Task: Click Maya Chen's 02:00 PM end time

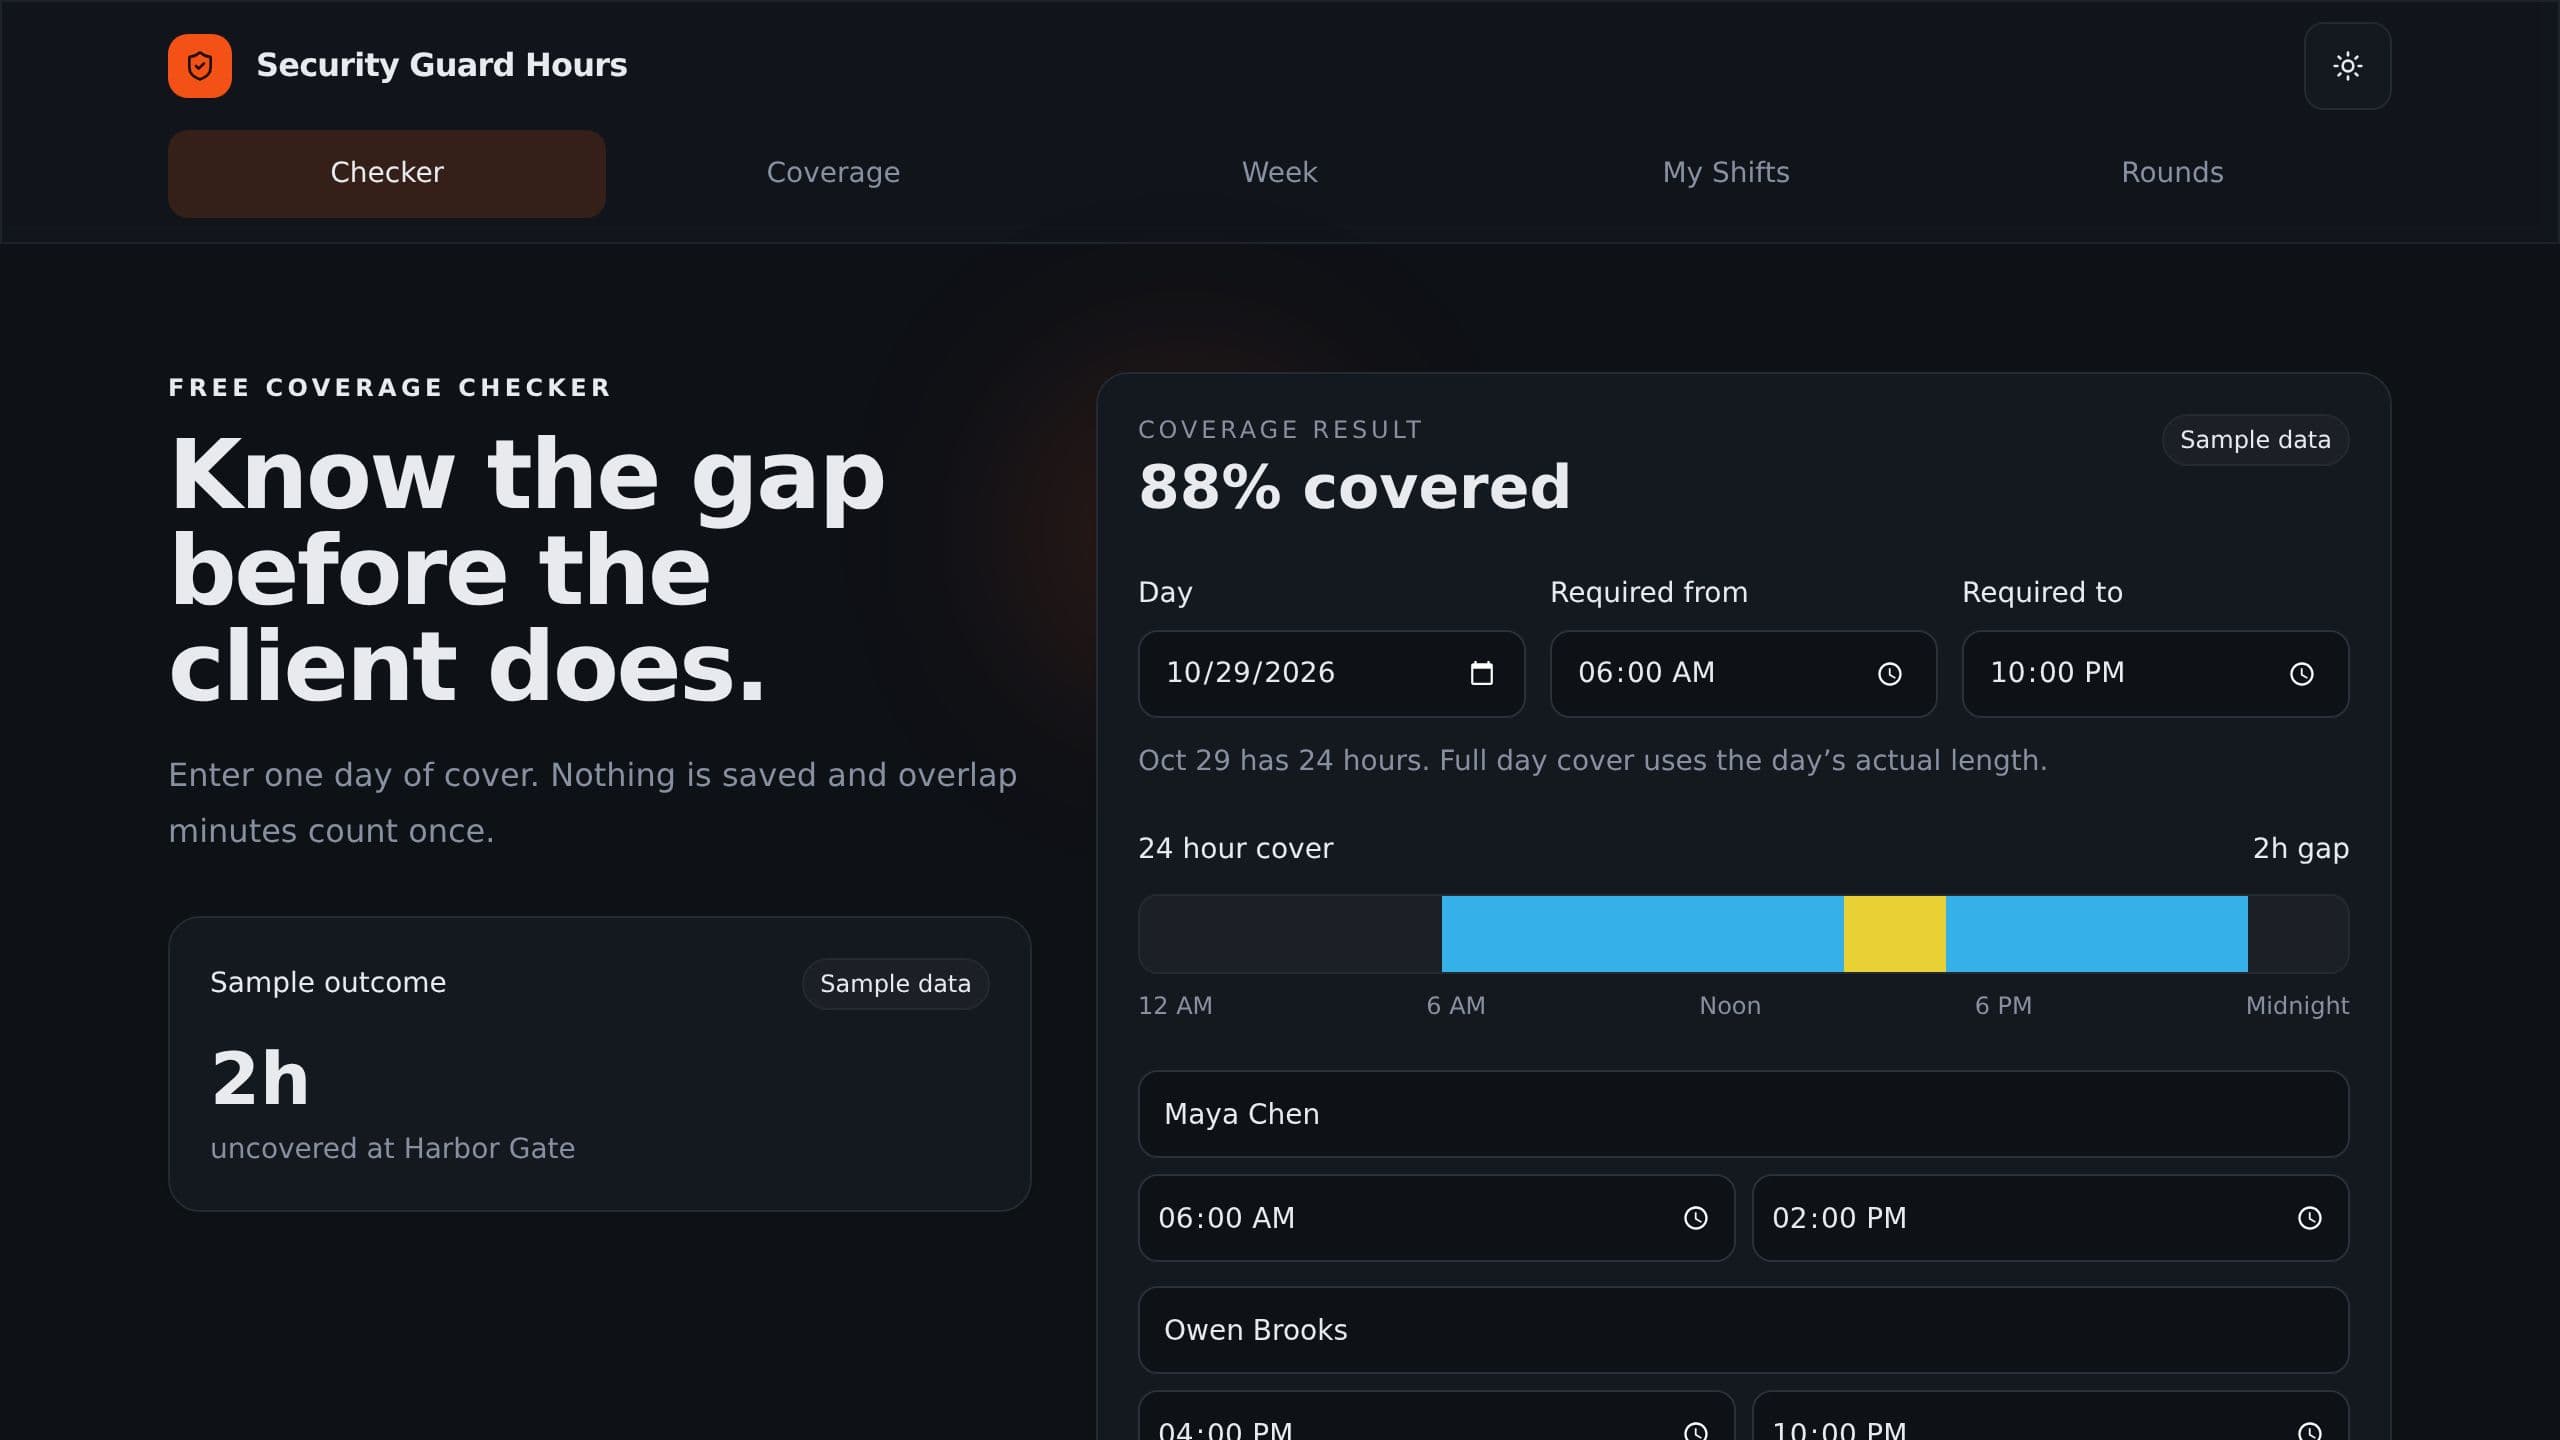Action: (2050, 1218)
